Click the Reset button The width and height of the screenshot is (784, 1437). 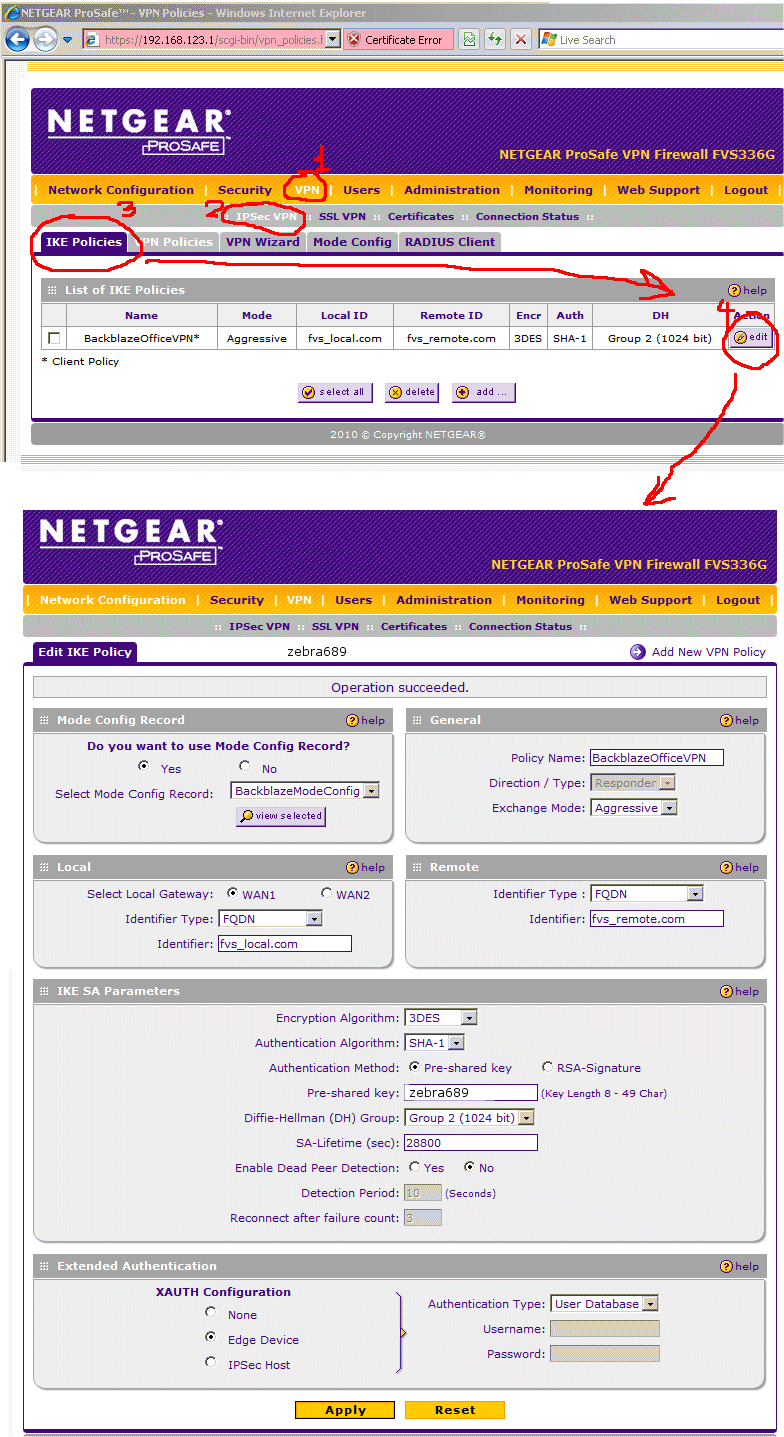[x=454, y=1410]
